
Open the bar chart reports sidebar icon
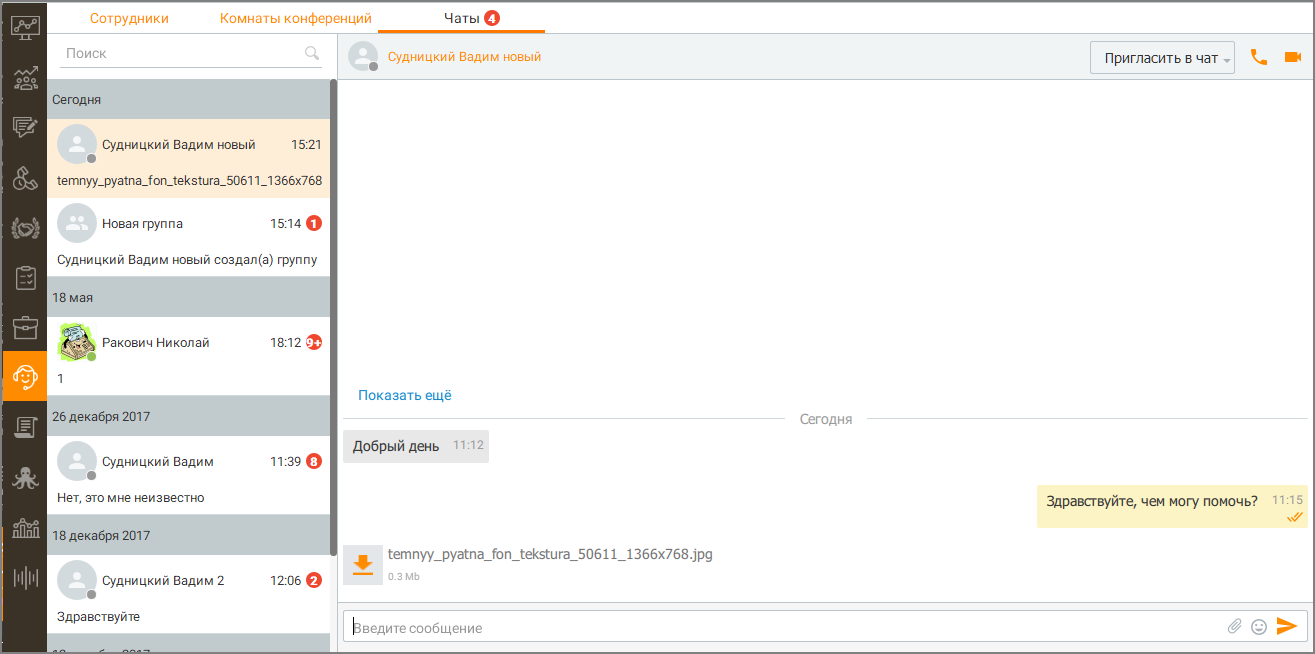[25, 528]
